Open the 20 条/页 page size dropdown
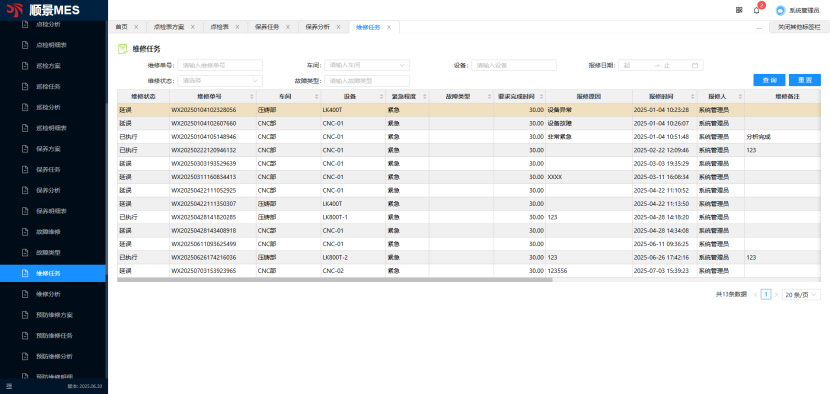 click(x=801, y=294)
